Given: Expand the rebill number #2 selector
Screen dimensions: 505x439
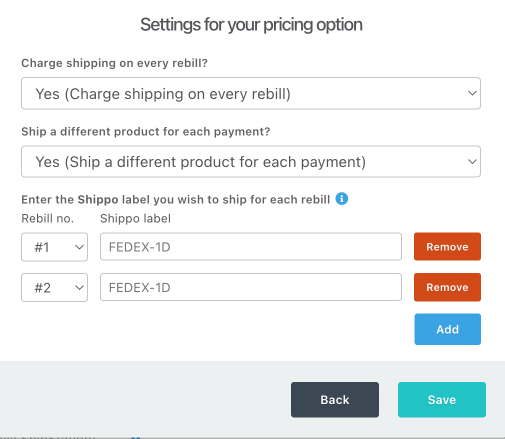Looking at the screenshot, I should pos(55,288).
